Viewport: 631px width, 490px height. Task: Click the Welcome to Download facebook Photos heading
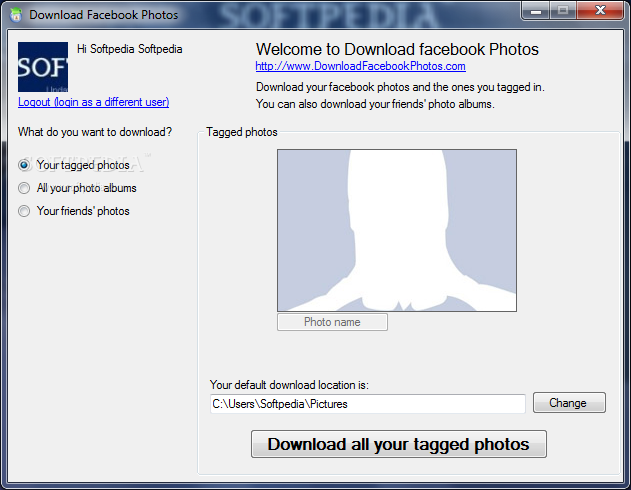[397, 49]
